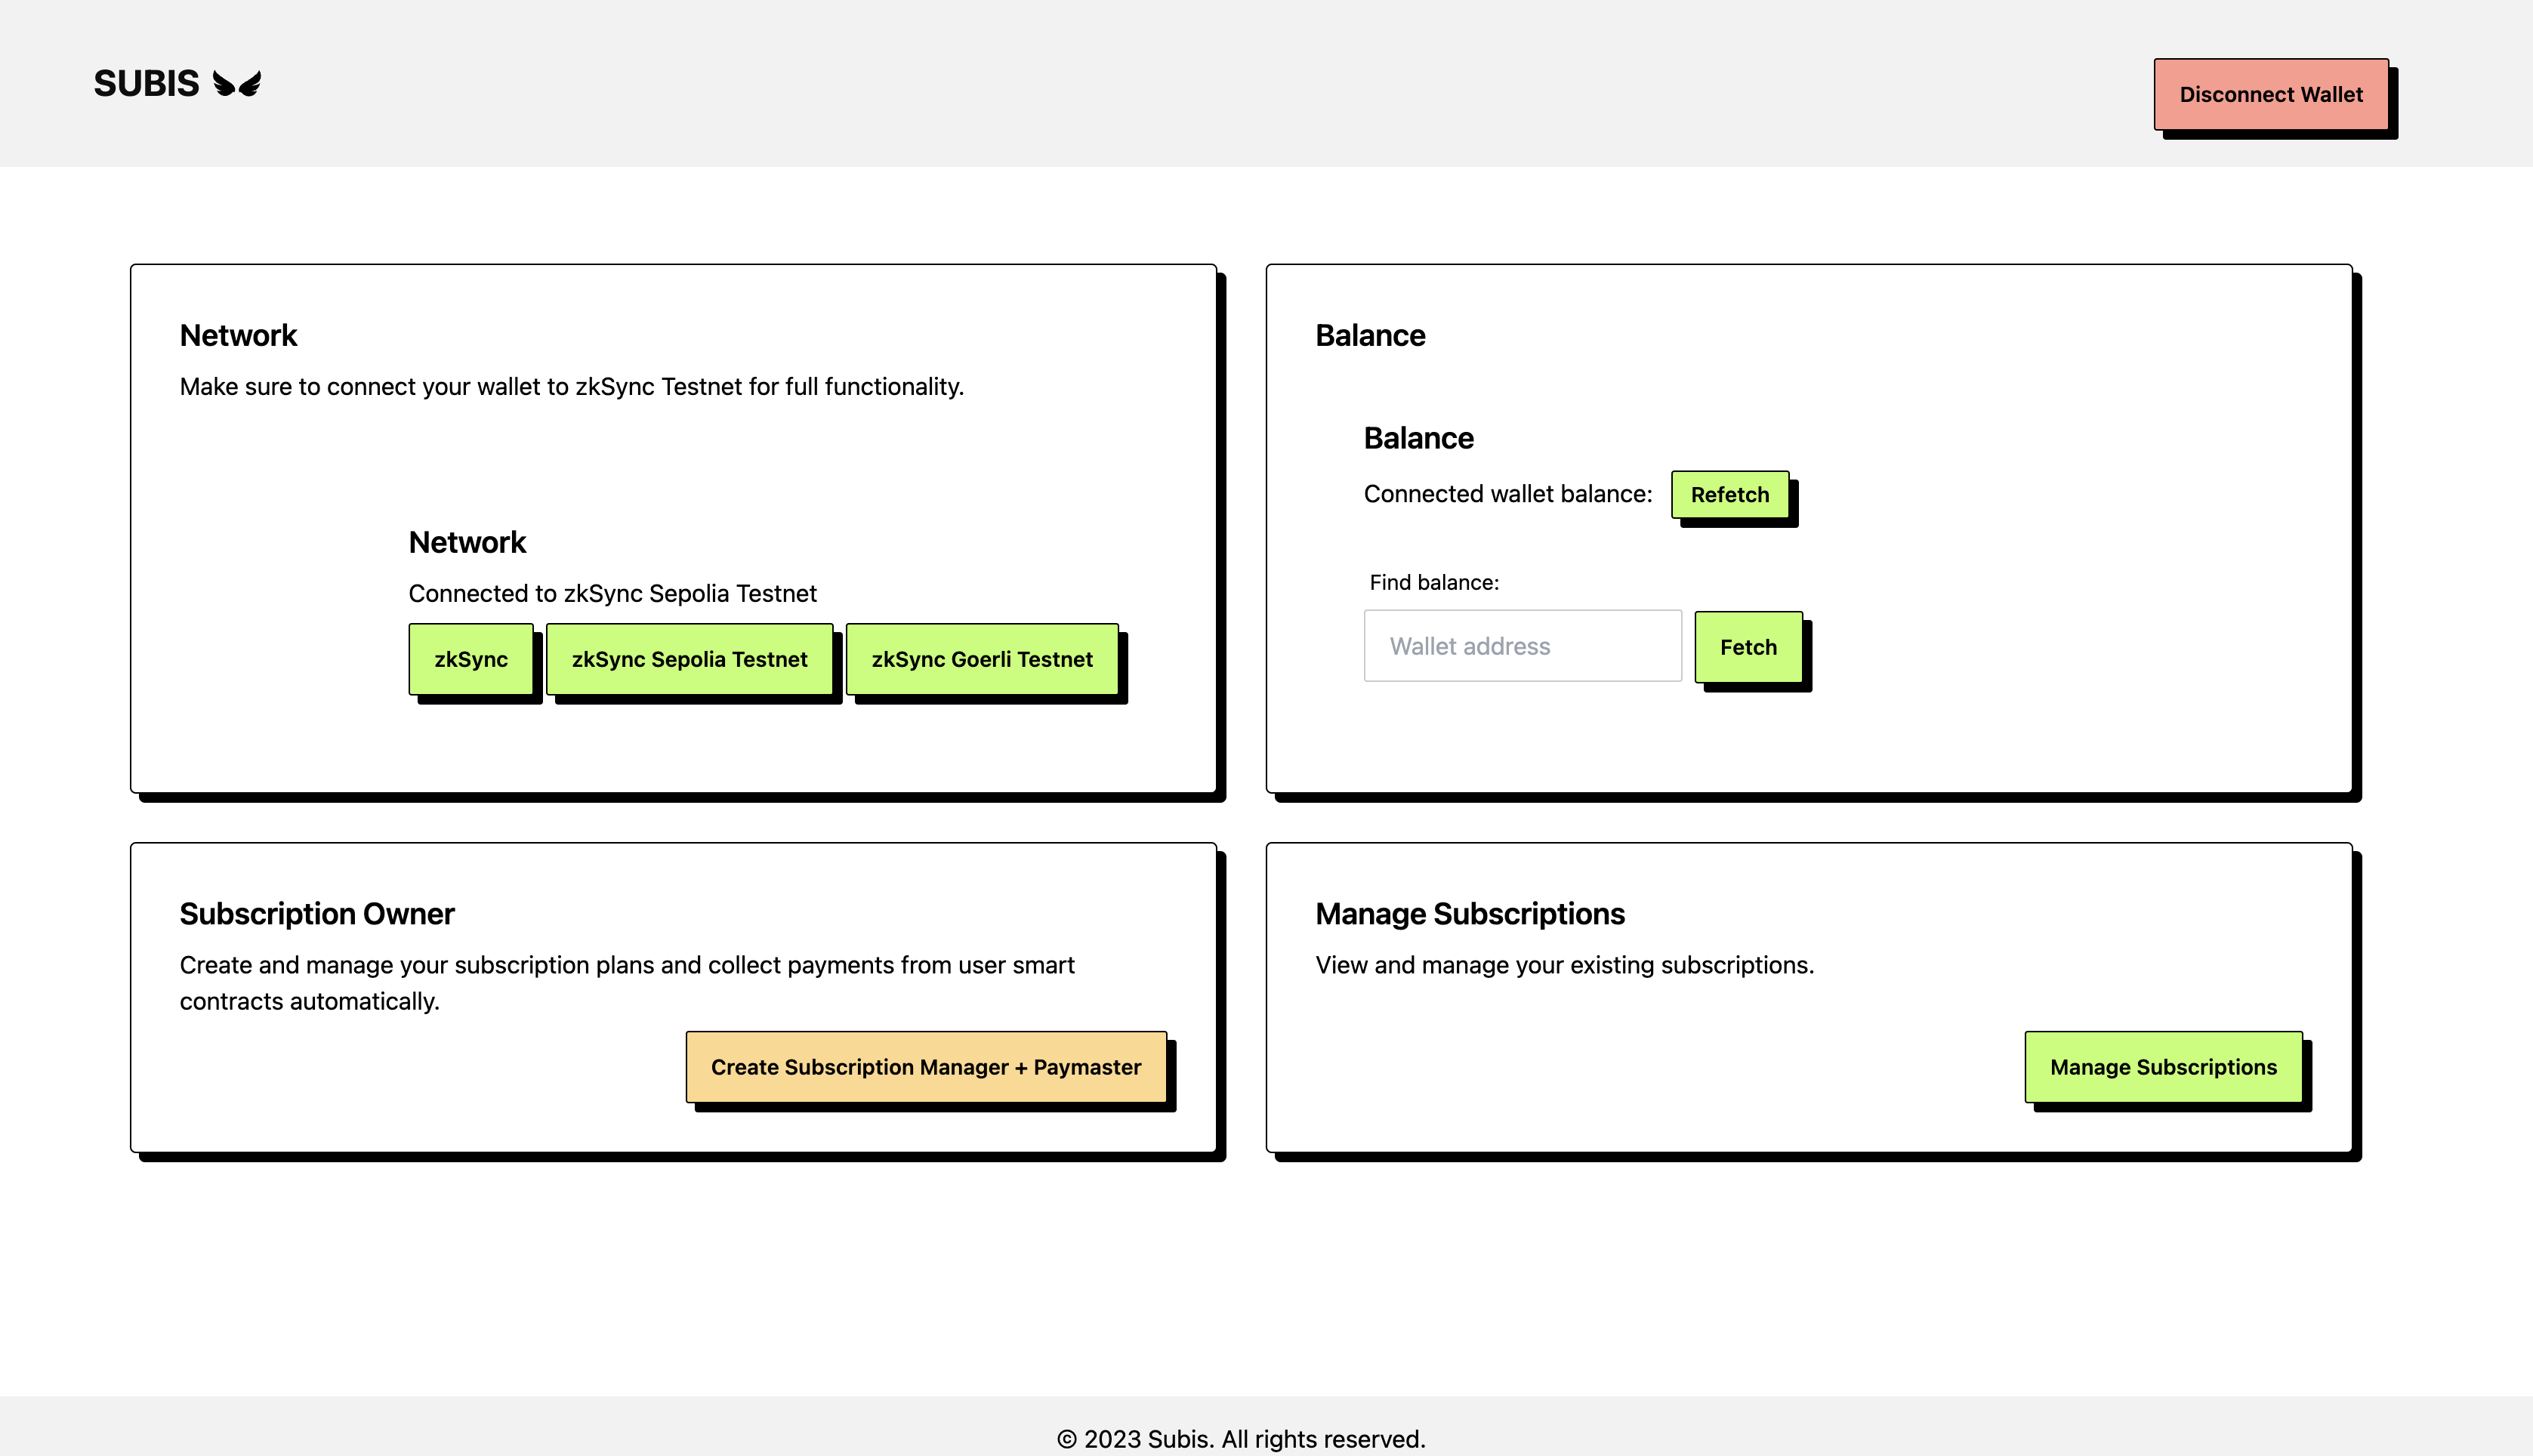
Task: Click the Network card's top heading
Action: (x=238, y=336)
